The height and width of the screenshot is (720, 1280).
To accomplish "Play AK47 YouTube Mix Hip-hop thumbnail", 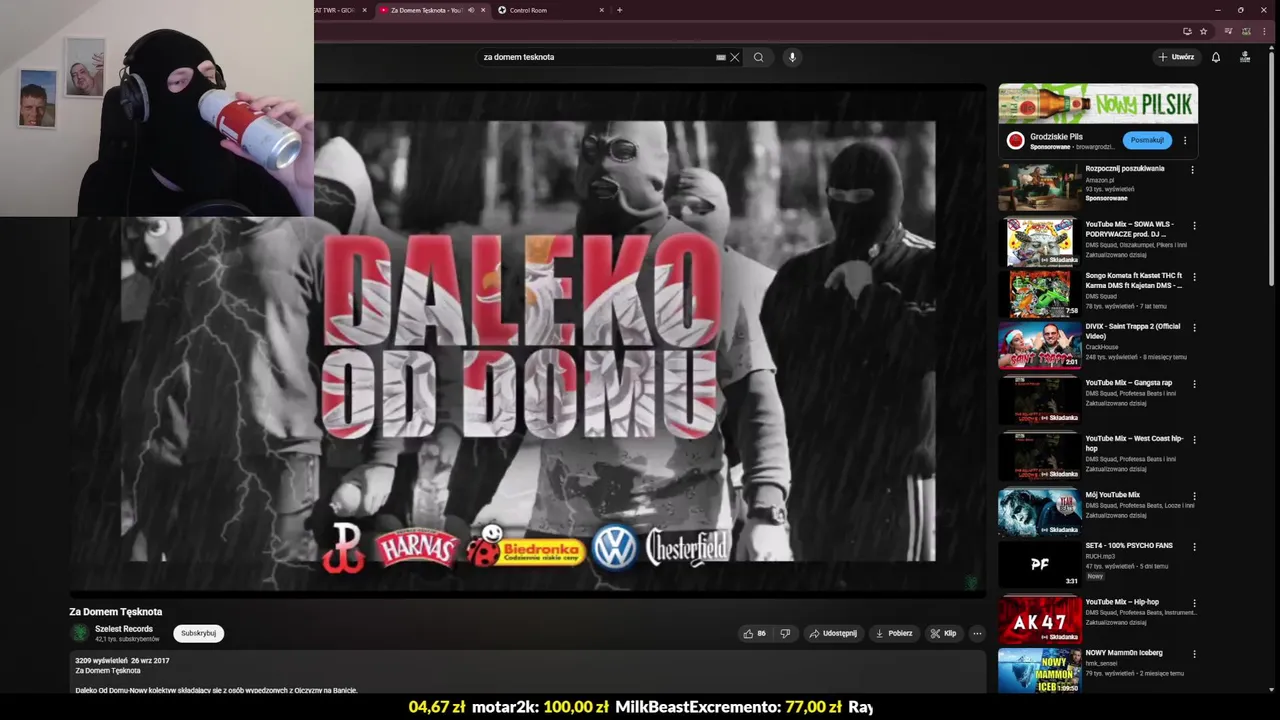I will 1039,620.
